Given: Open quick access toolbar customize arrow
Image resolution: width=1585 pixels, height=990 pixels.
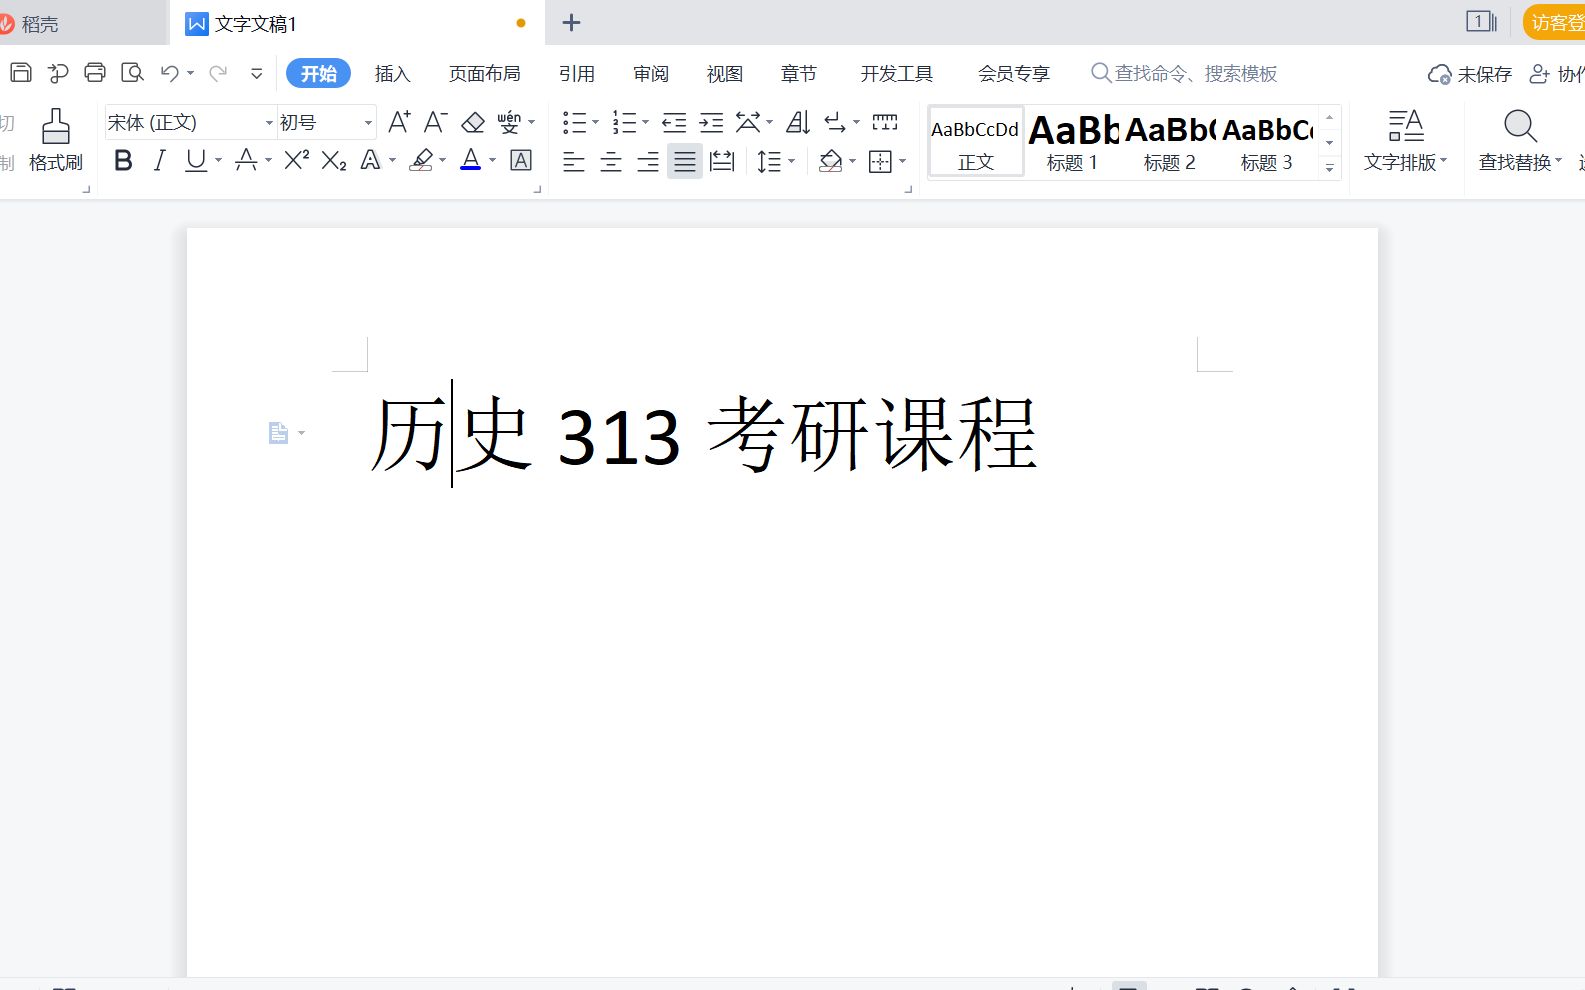Looking at the screenshot, I should click(x=256, y=73).
